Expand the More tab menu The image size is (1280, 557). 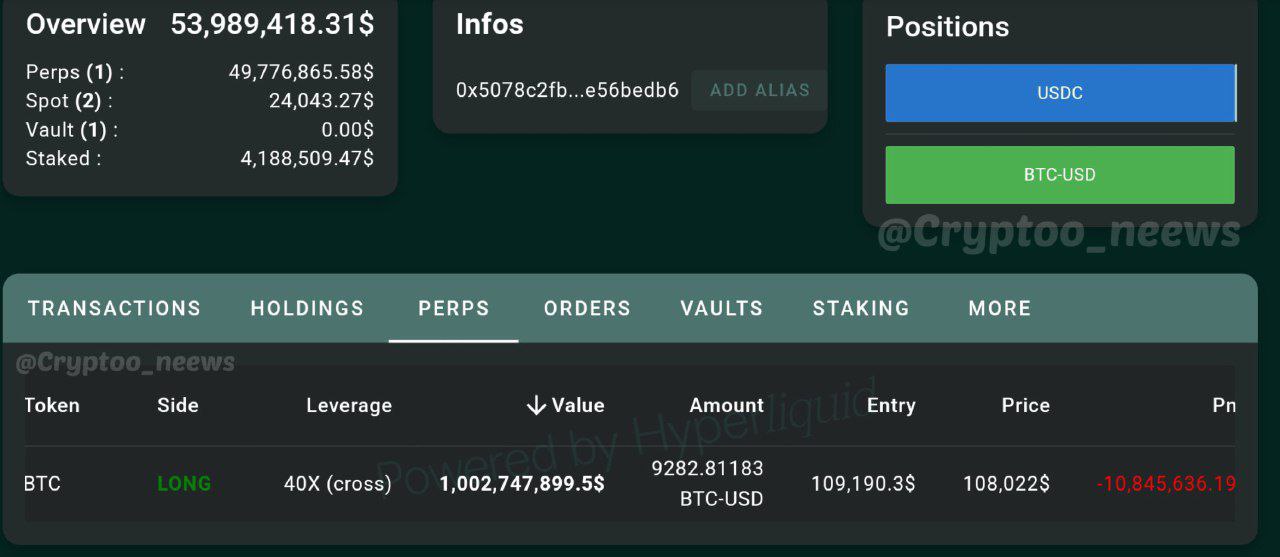[999, 308]
